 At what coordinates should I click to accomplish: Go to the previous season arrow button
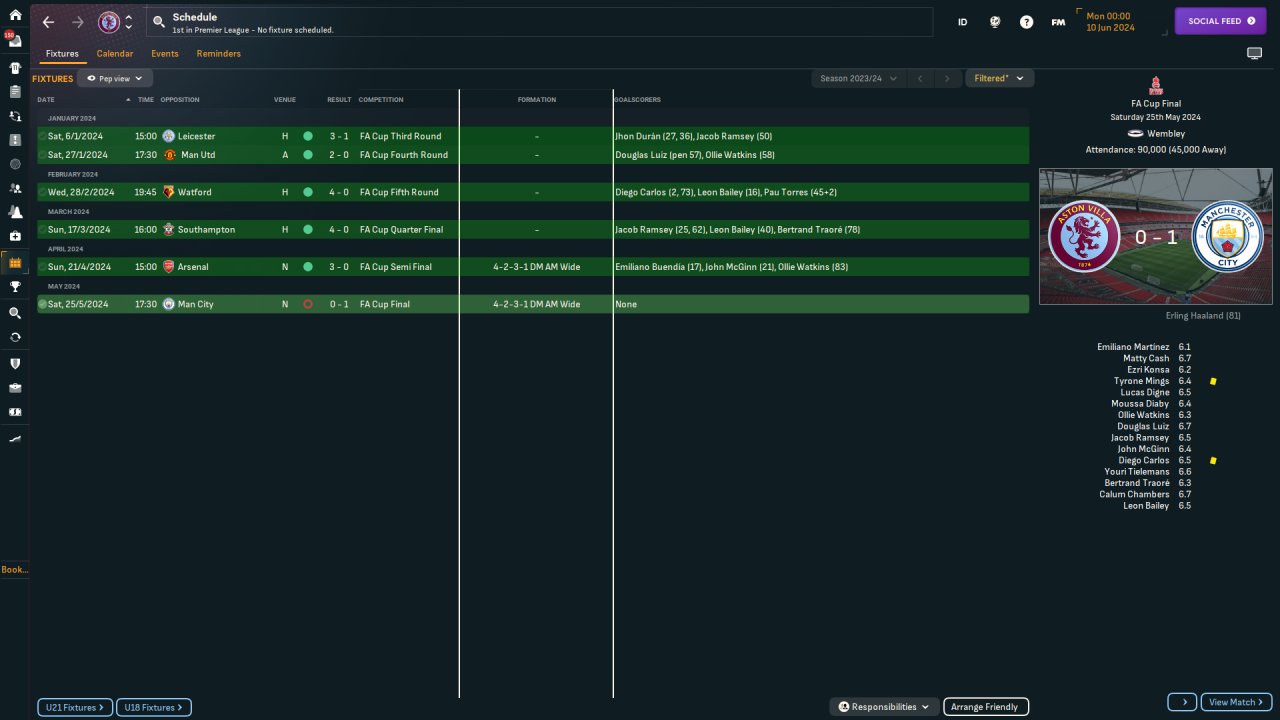click(x=920, y=78)
